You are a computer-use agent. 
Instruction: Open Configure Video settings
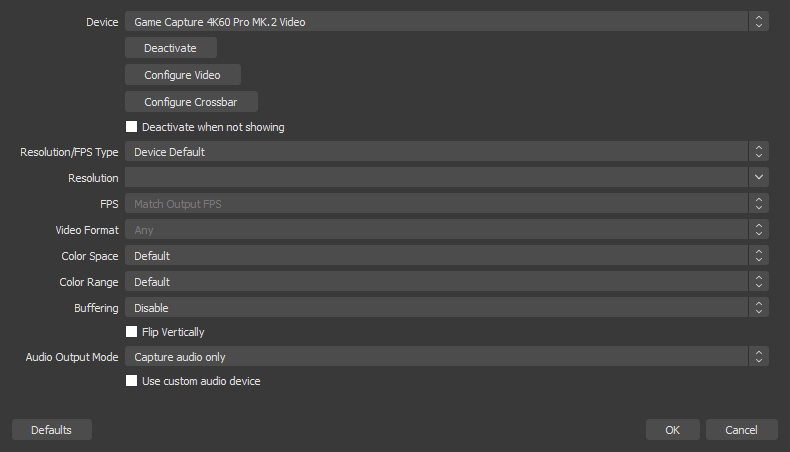tap(182, 75)
